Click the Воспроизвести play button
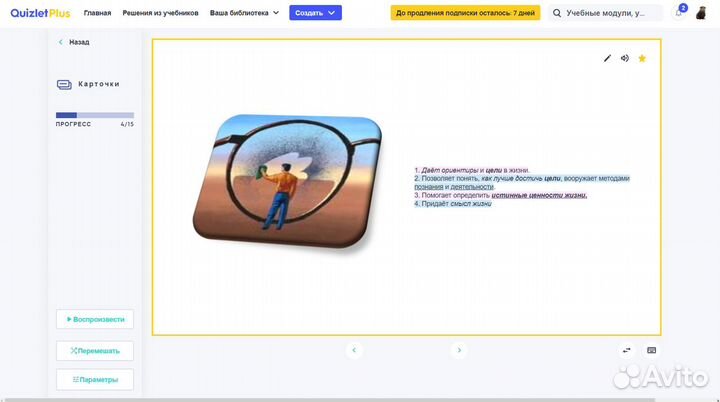This screenshot has width=720, height=402. pos(95,319)
